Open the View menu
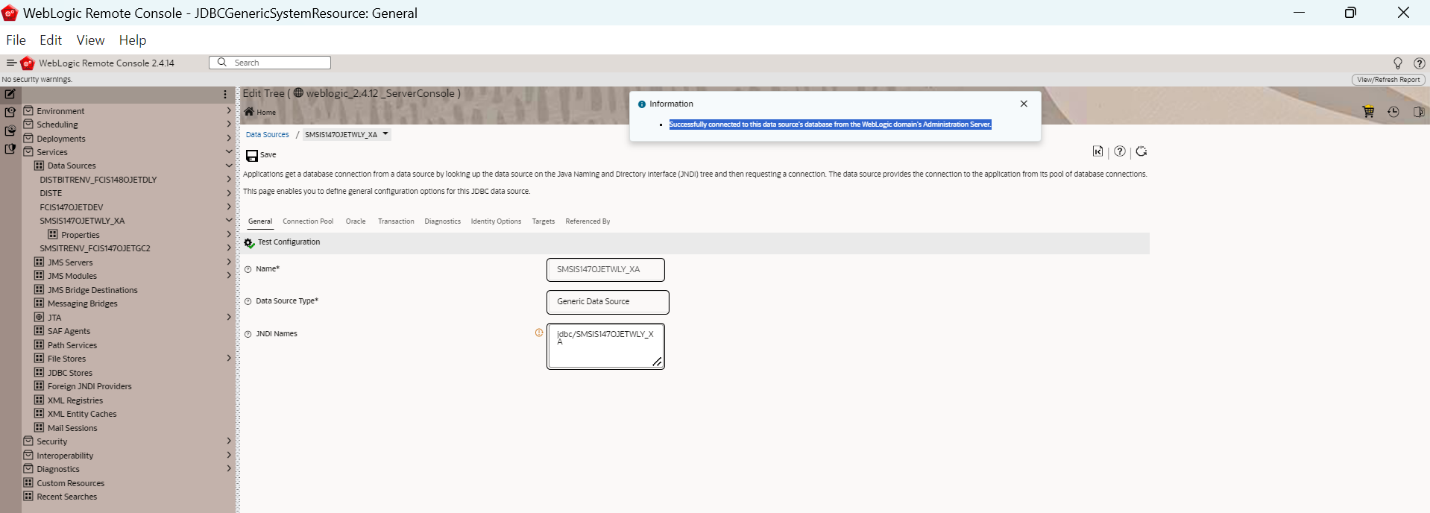This screenshot has width=1430, height=513. (90, 40)
